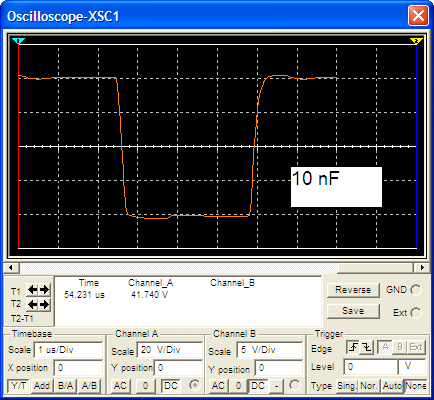This screenshot has height=400, width=434.
Task: Click Channel B Scale field 5 V/Div
Action: tap(270, 350)
